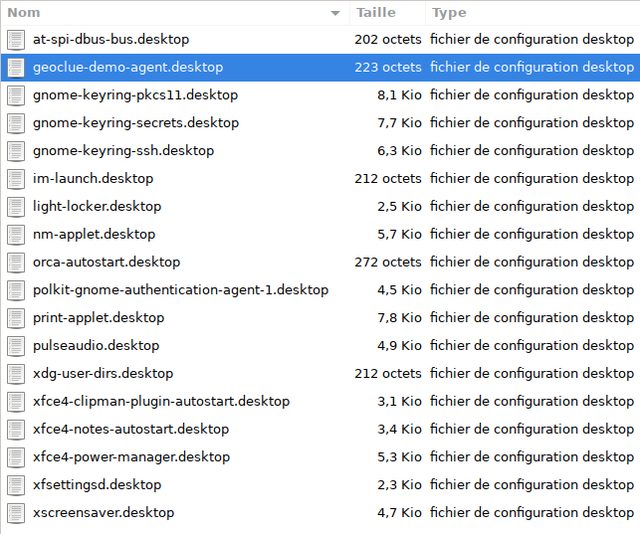Select the nm-applet.desktop file name
Image resolution: width=640 pixels, height=534 pixels.
tap(94, 234)
